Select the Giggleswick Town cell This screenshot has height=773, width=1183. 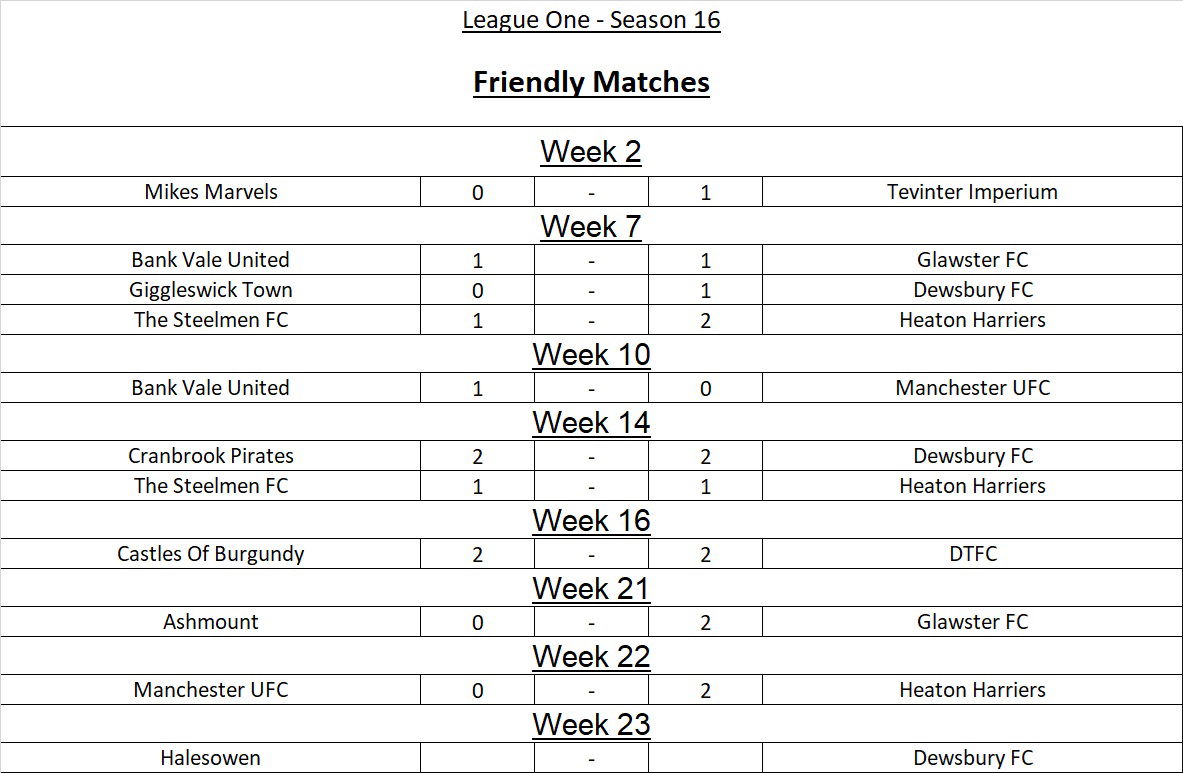211,290
